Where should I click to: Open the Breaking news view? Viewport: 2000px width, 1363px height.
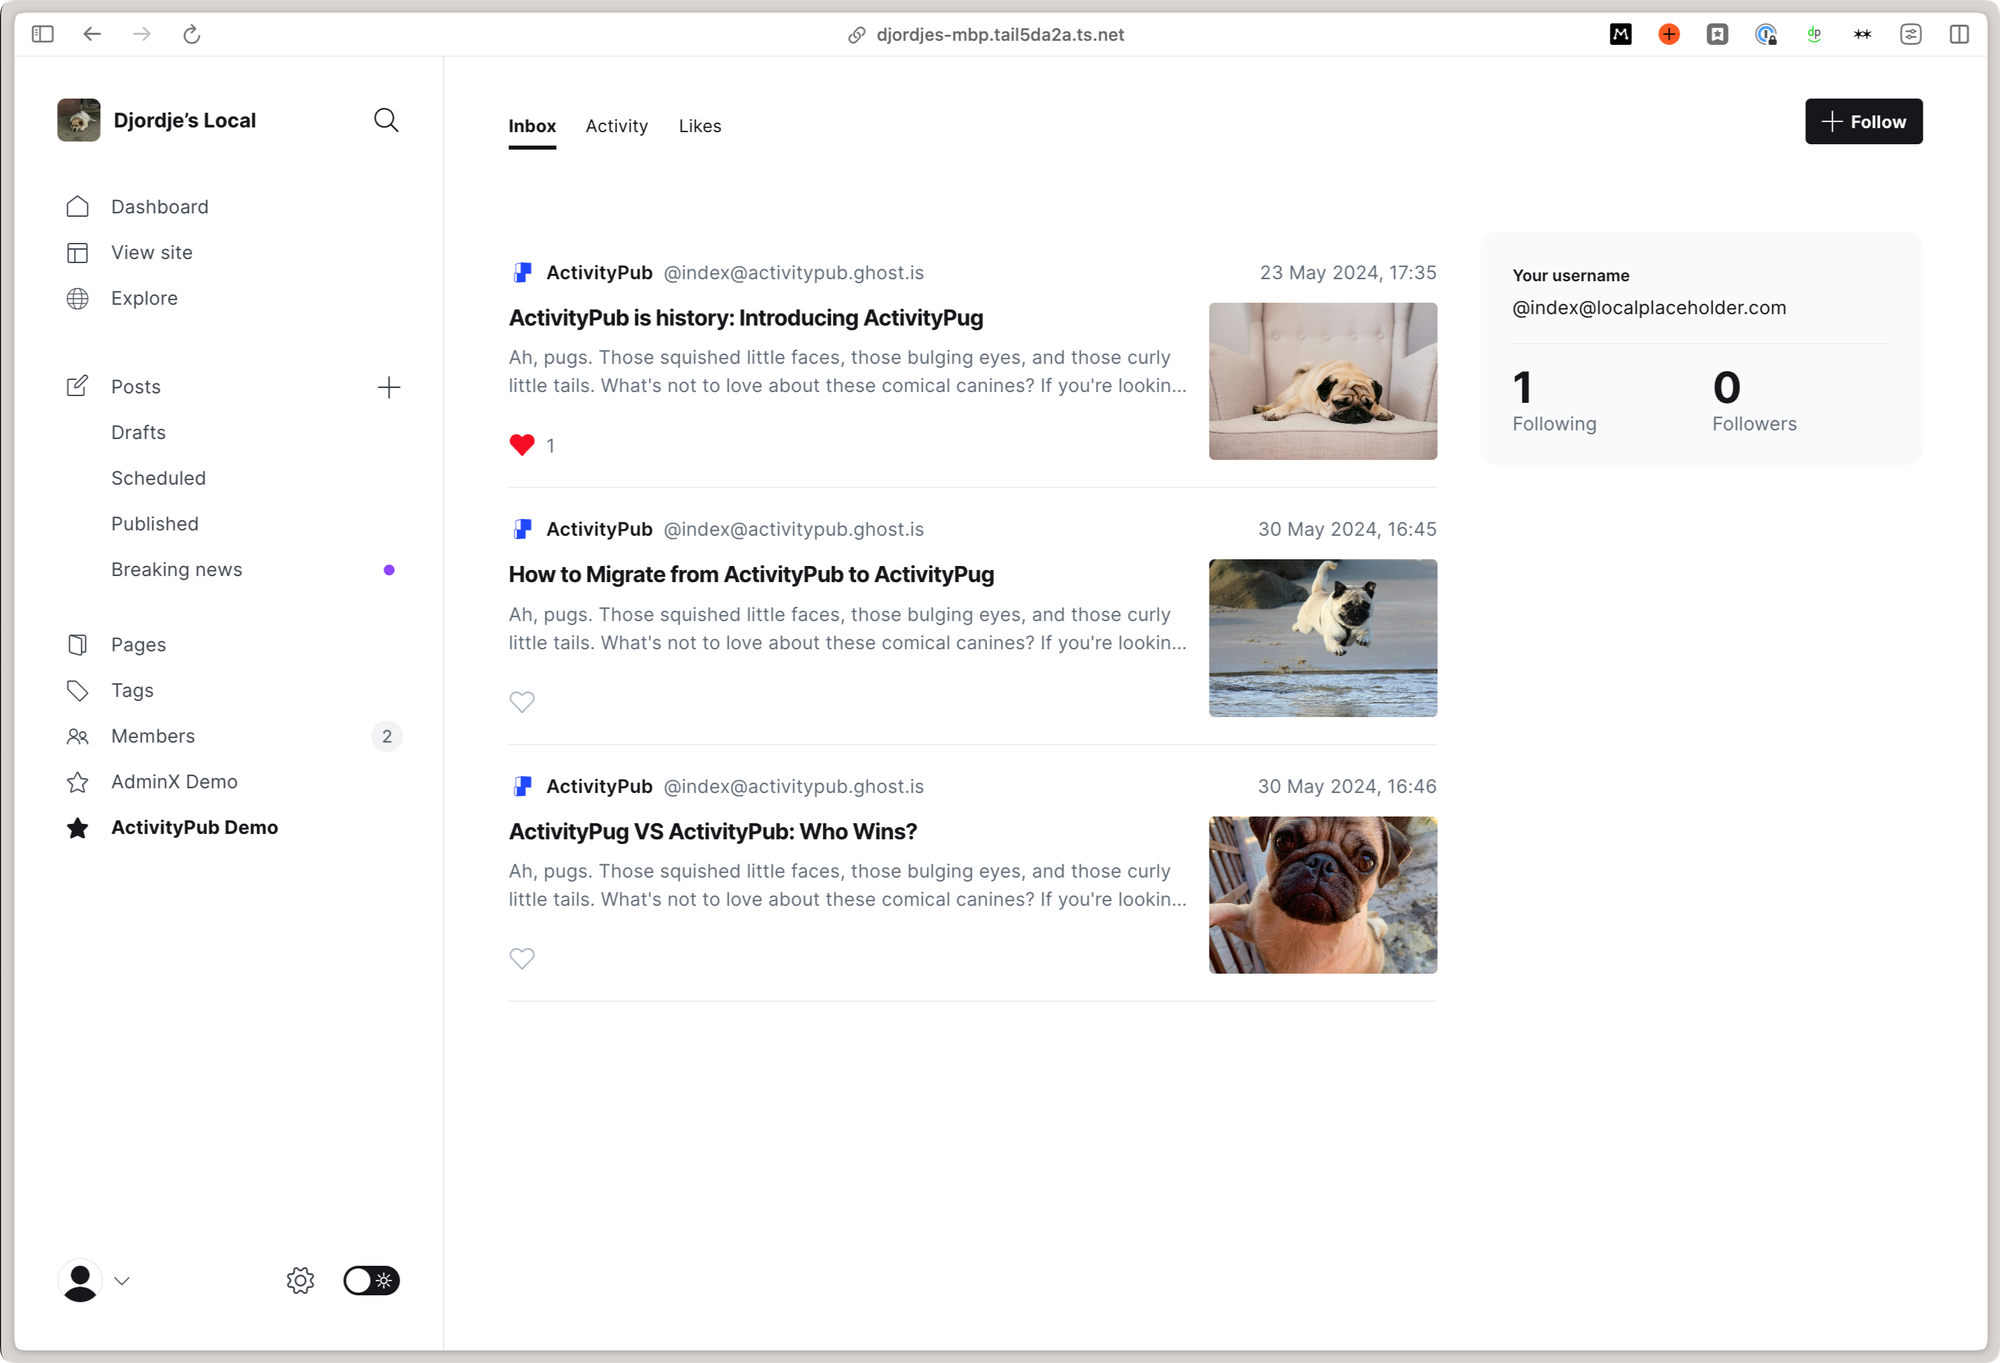(177, 569)
